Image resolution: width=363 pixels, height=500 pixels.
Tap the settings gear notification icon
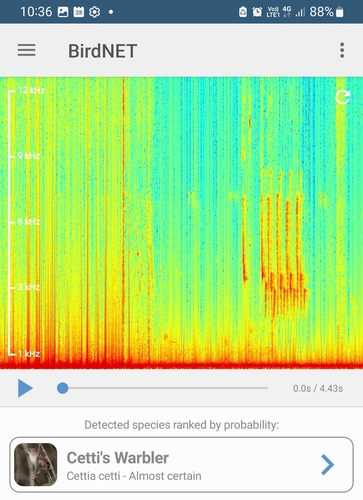tap(95, 12)
